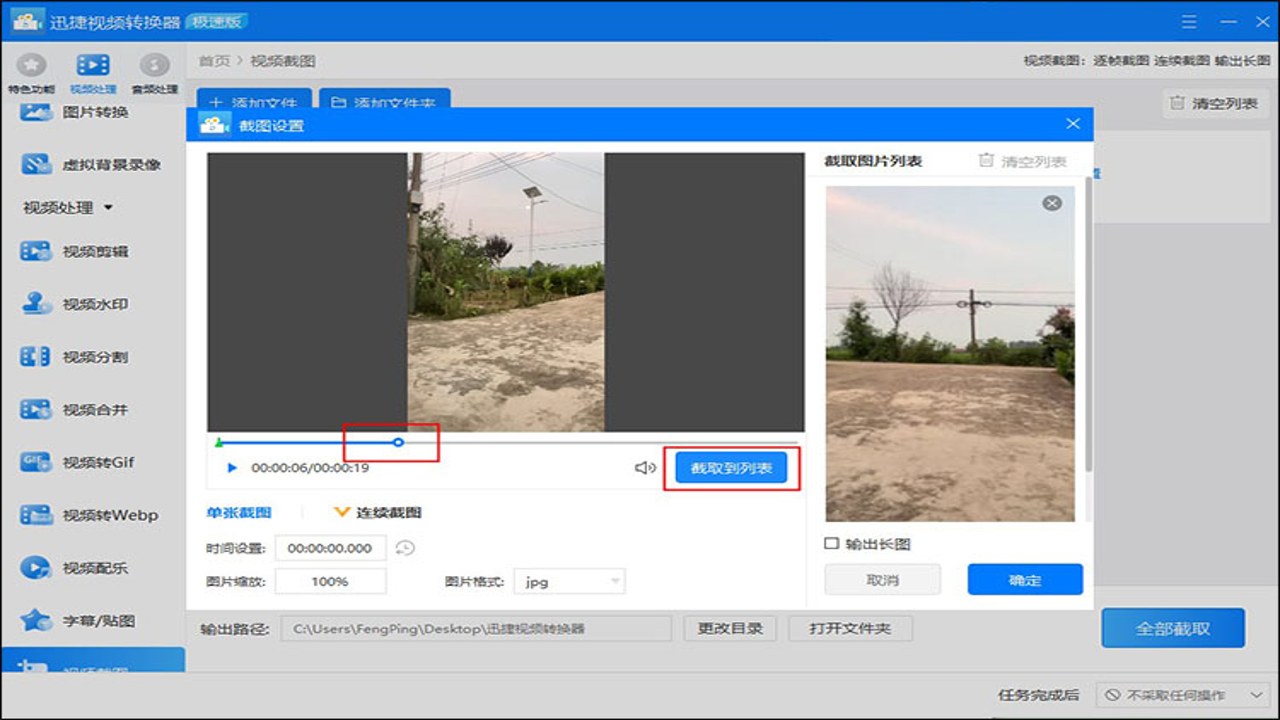Click the 更改目录 button

click(x=730, y=628)
